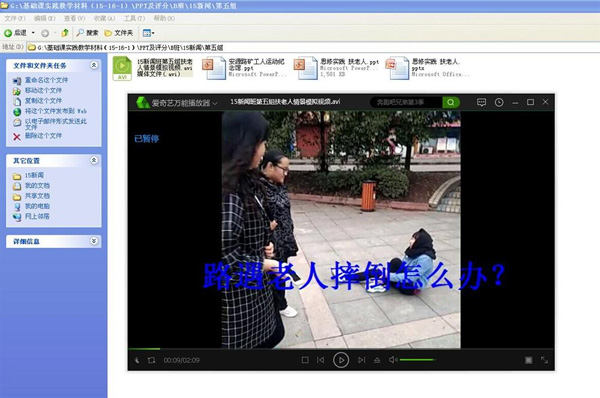Collapse the 文件和文件夹任务 panel

click(94, 65)
